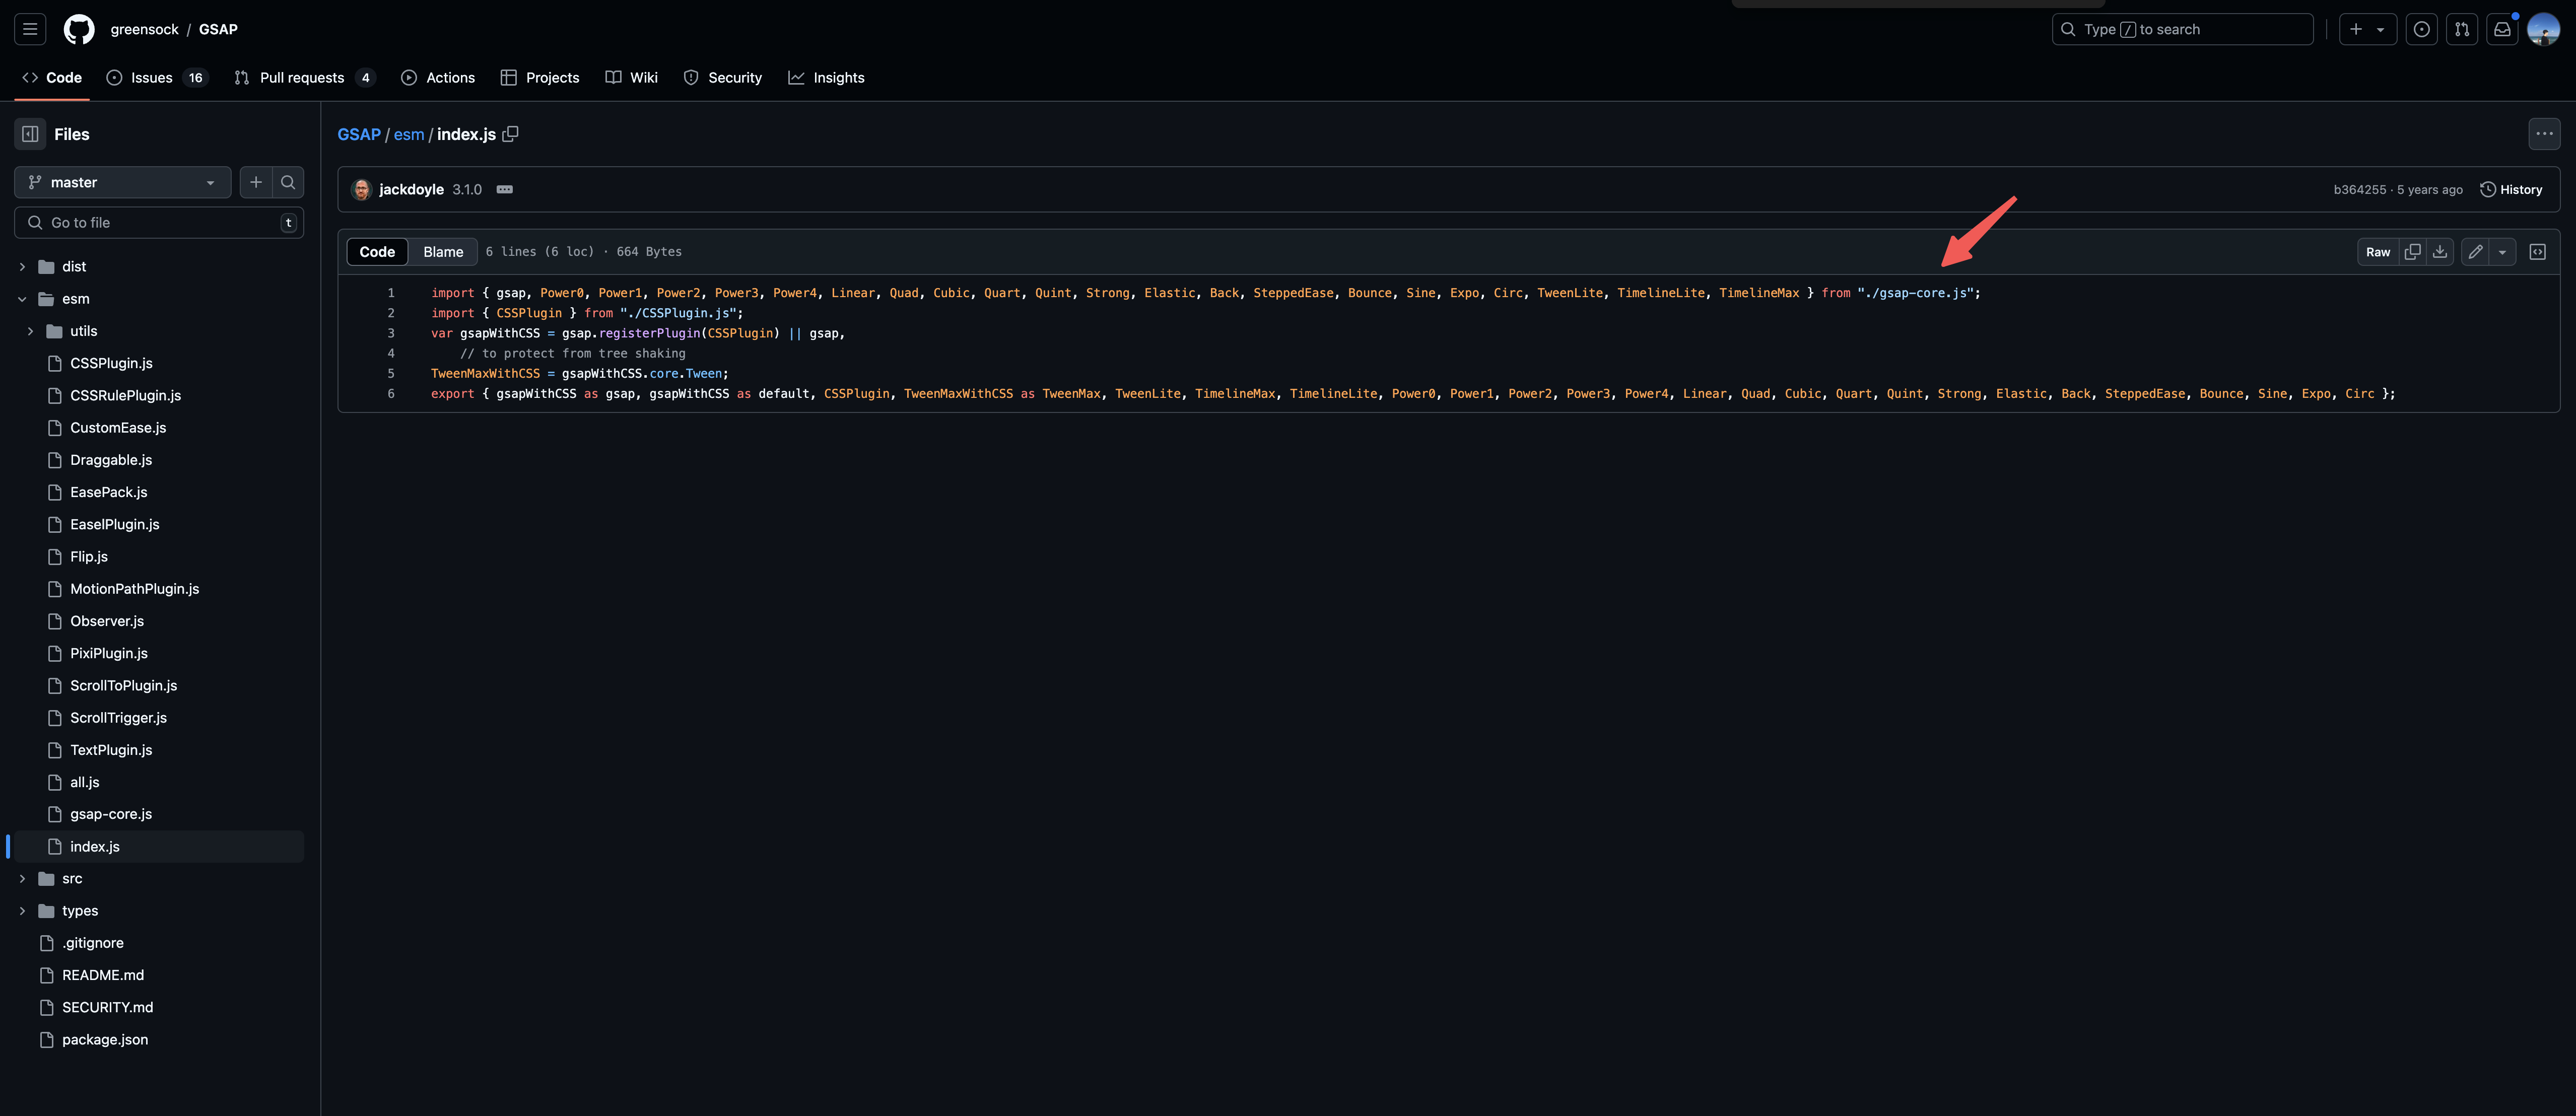View file History
Viewport: 2576px width, 1116px height.
[2511, 189]
